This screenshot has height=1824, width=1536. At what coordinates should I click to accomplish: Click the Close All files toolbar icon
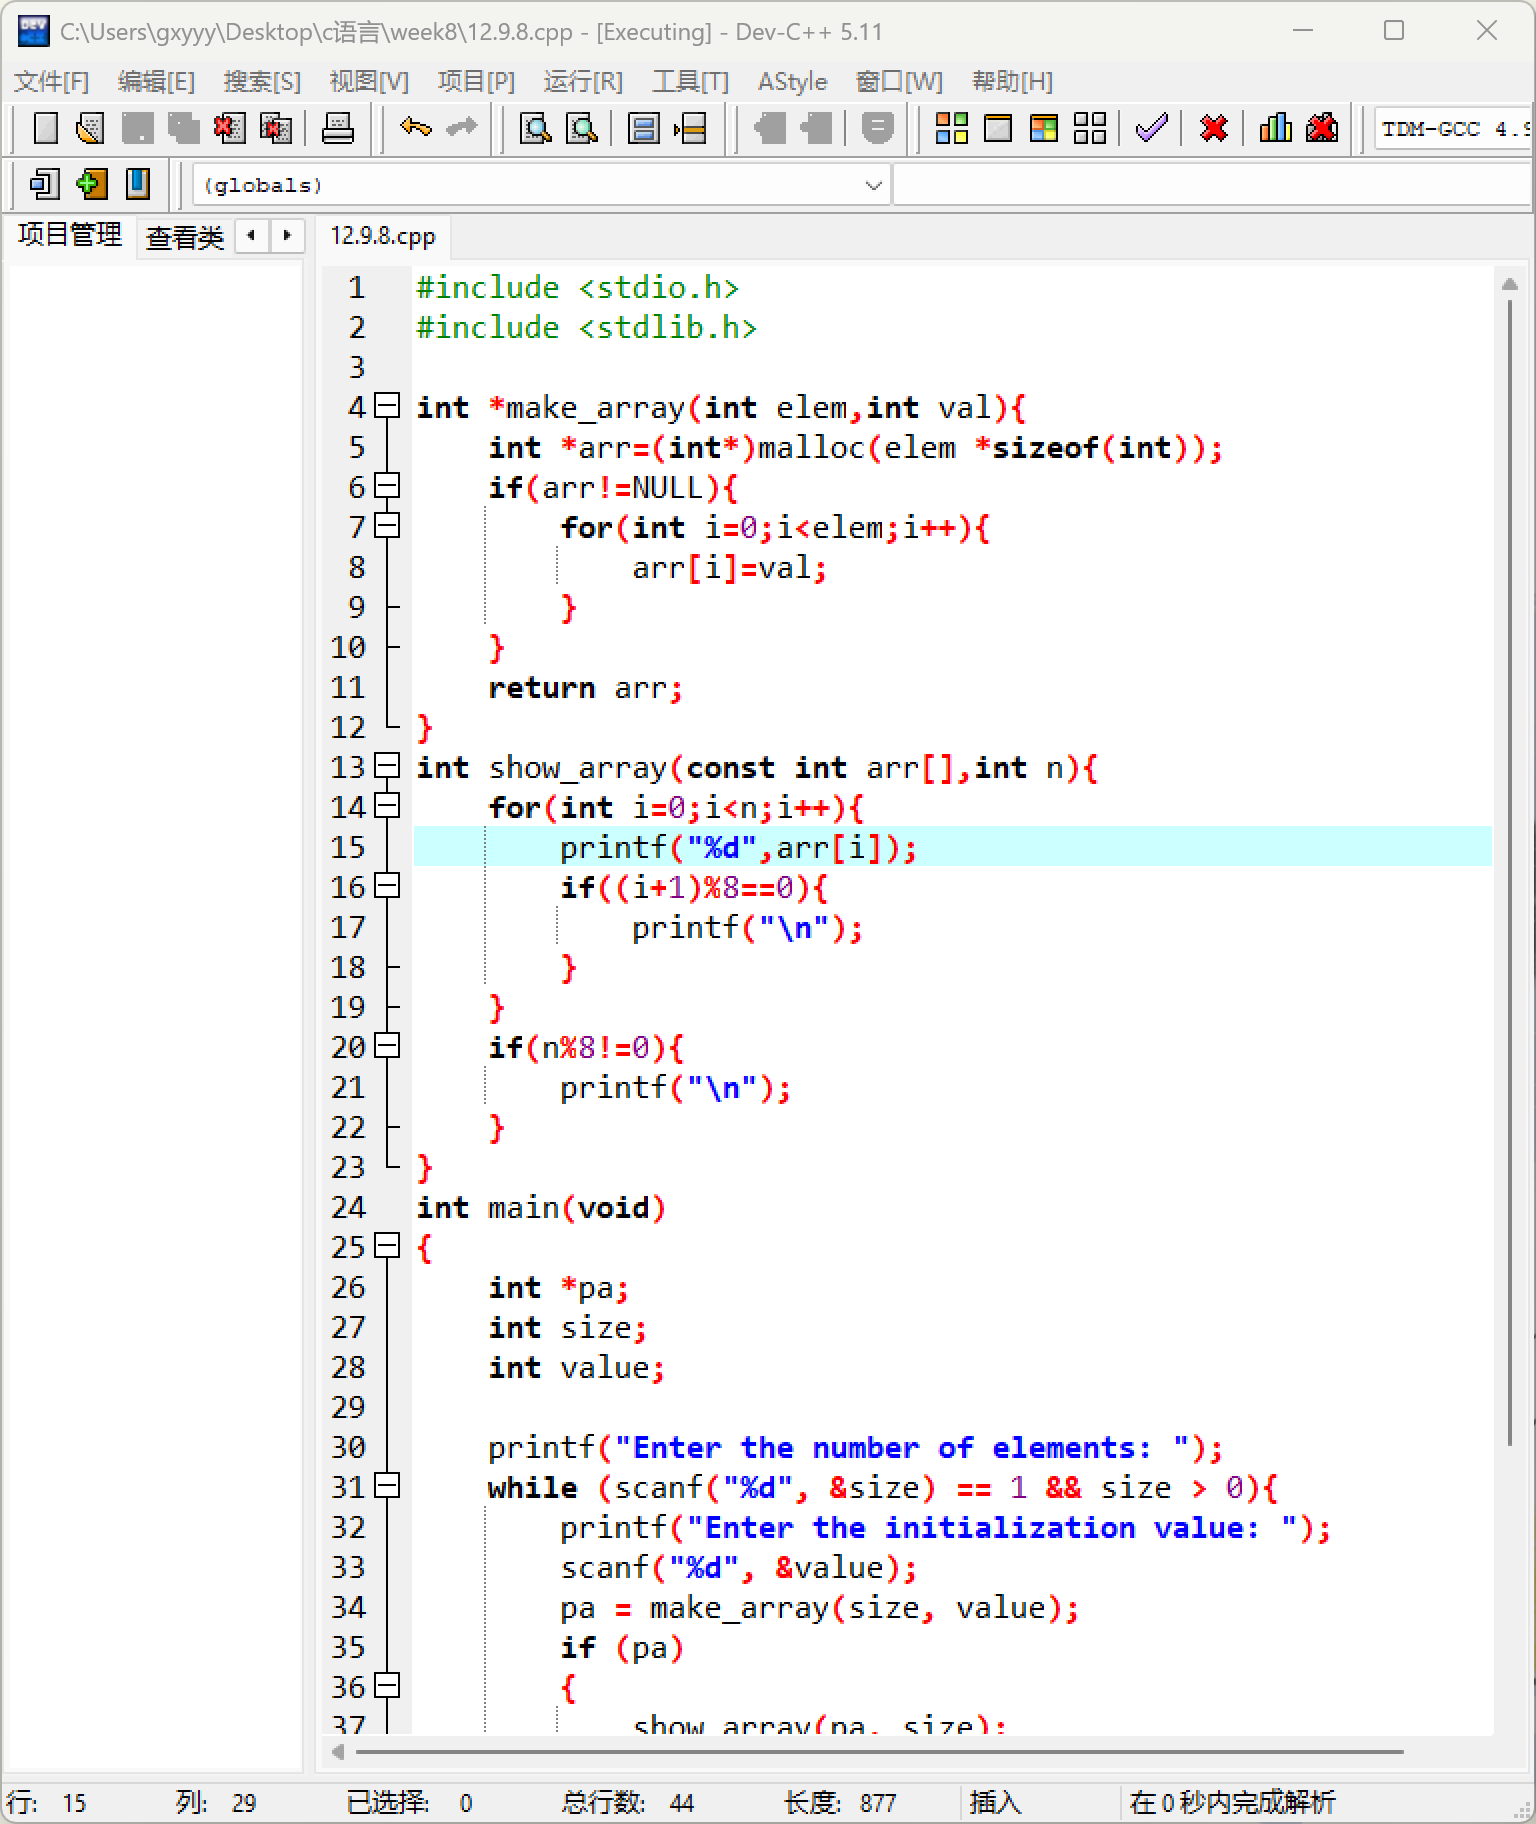(276, 128)
